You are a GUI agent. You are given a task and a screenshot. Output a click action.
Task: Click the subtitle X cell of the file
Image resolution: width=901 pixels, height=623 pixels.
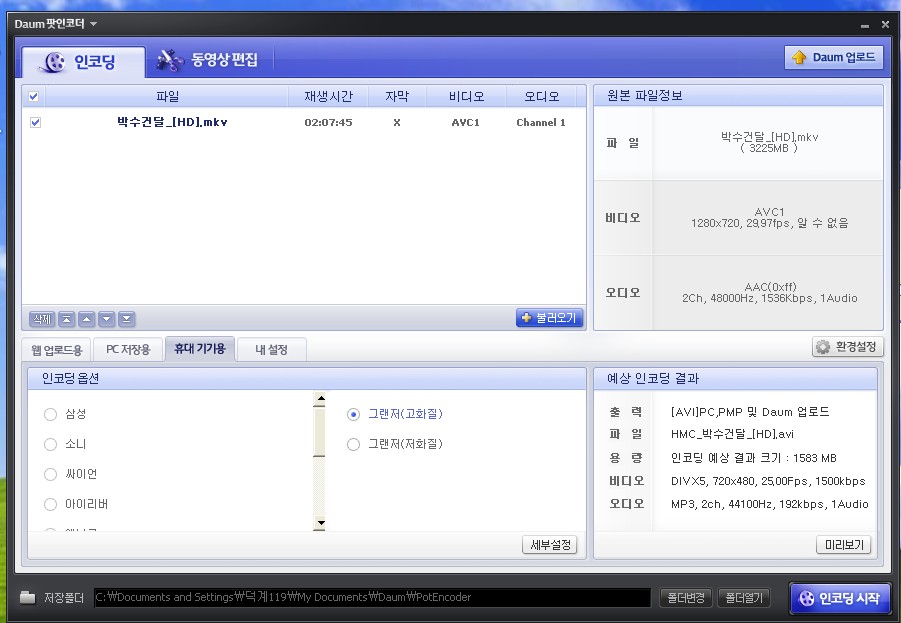point(397,122)
